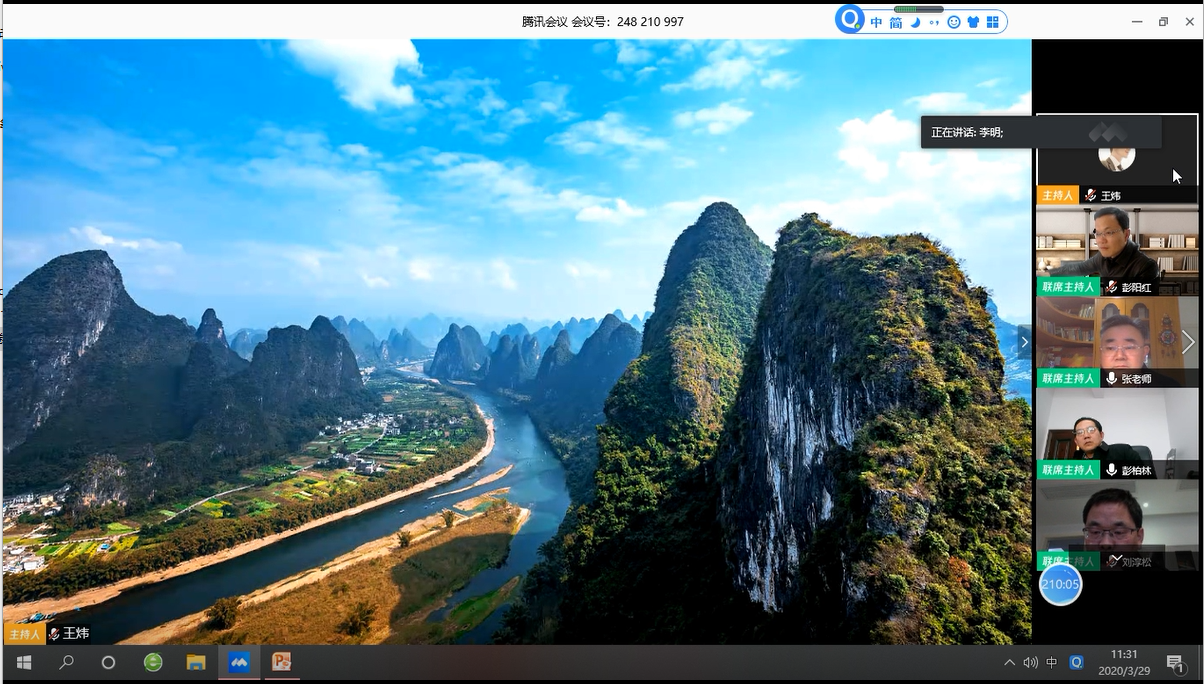This screenshot has width=1204, height=684.
Task: Open the emoji smiley panel in input toolbar
Action: (954, 22)
